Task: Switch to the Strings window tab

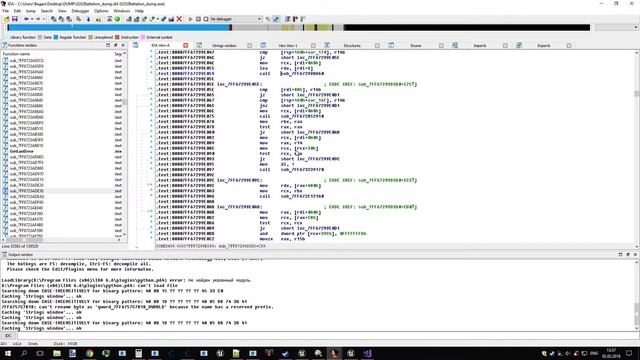Action: point(224,45)
